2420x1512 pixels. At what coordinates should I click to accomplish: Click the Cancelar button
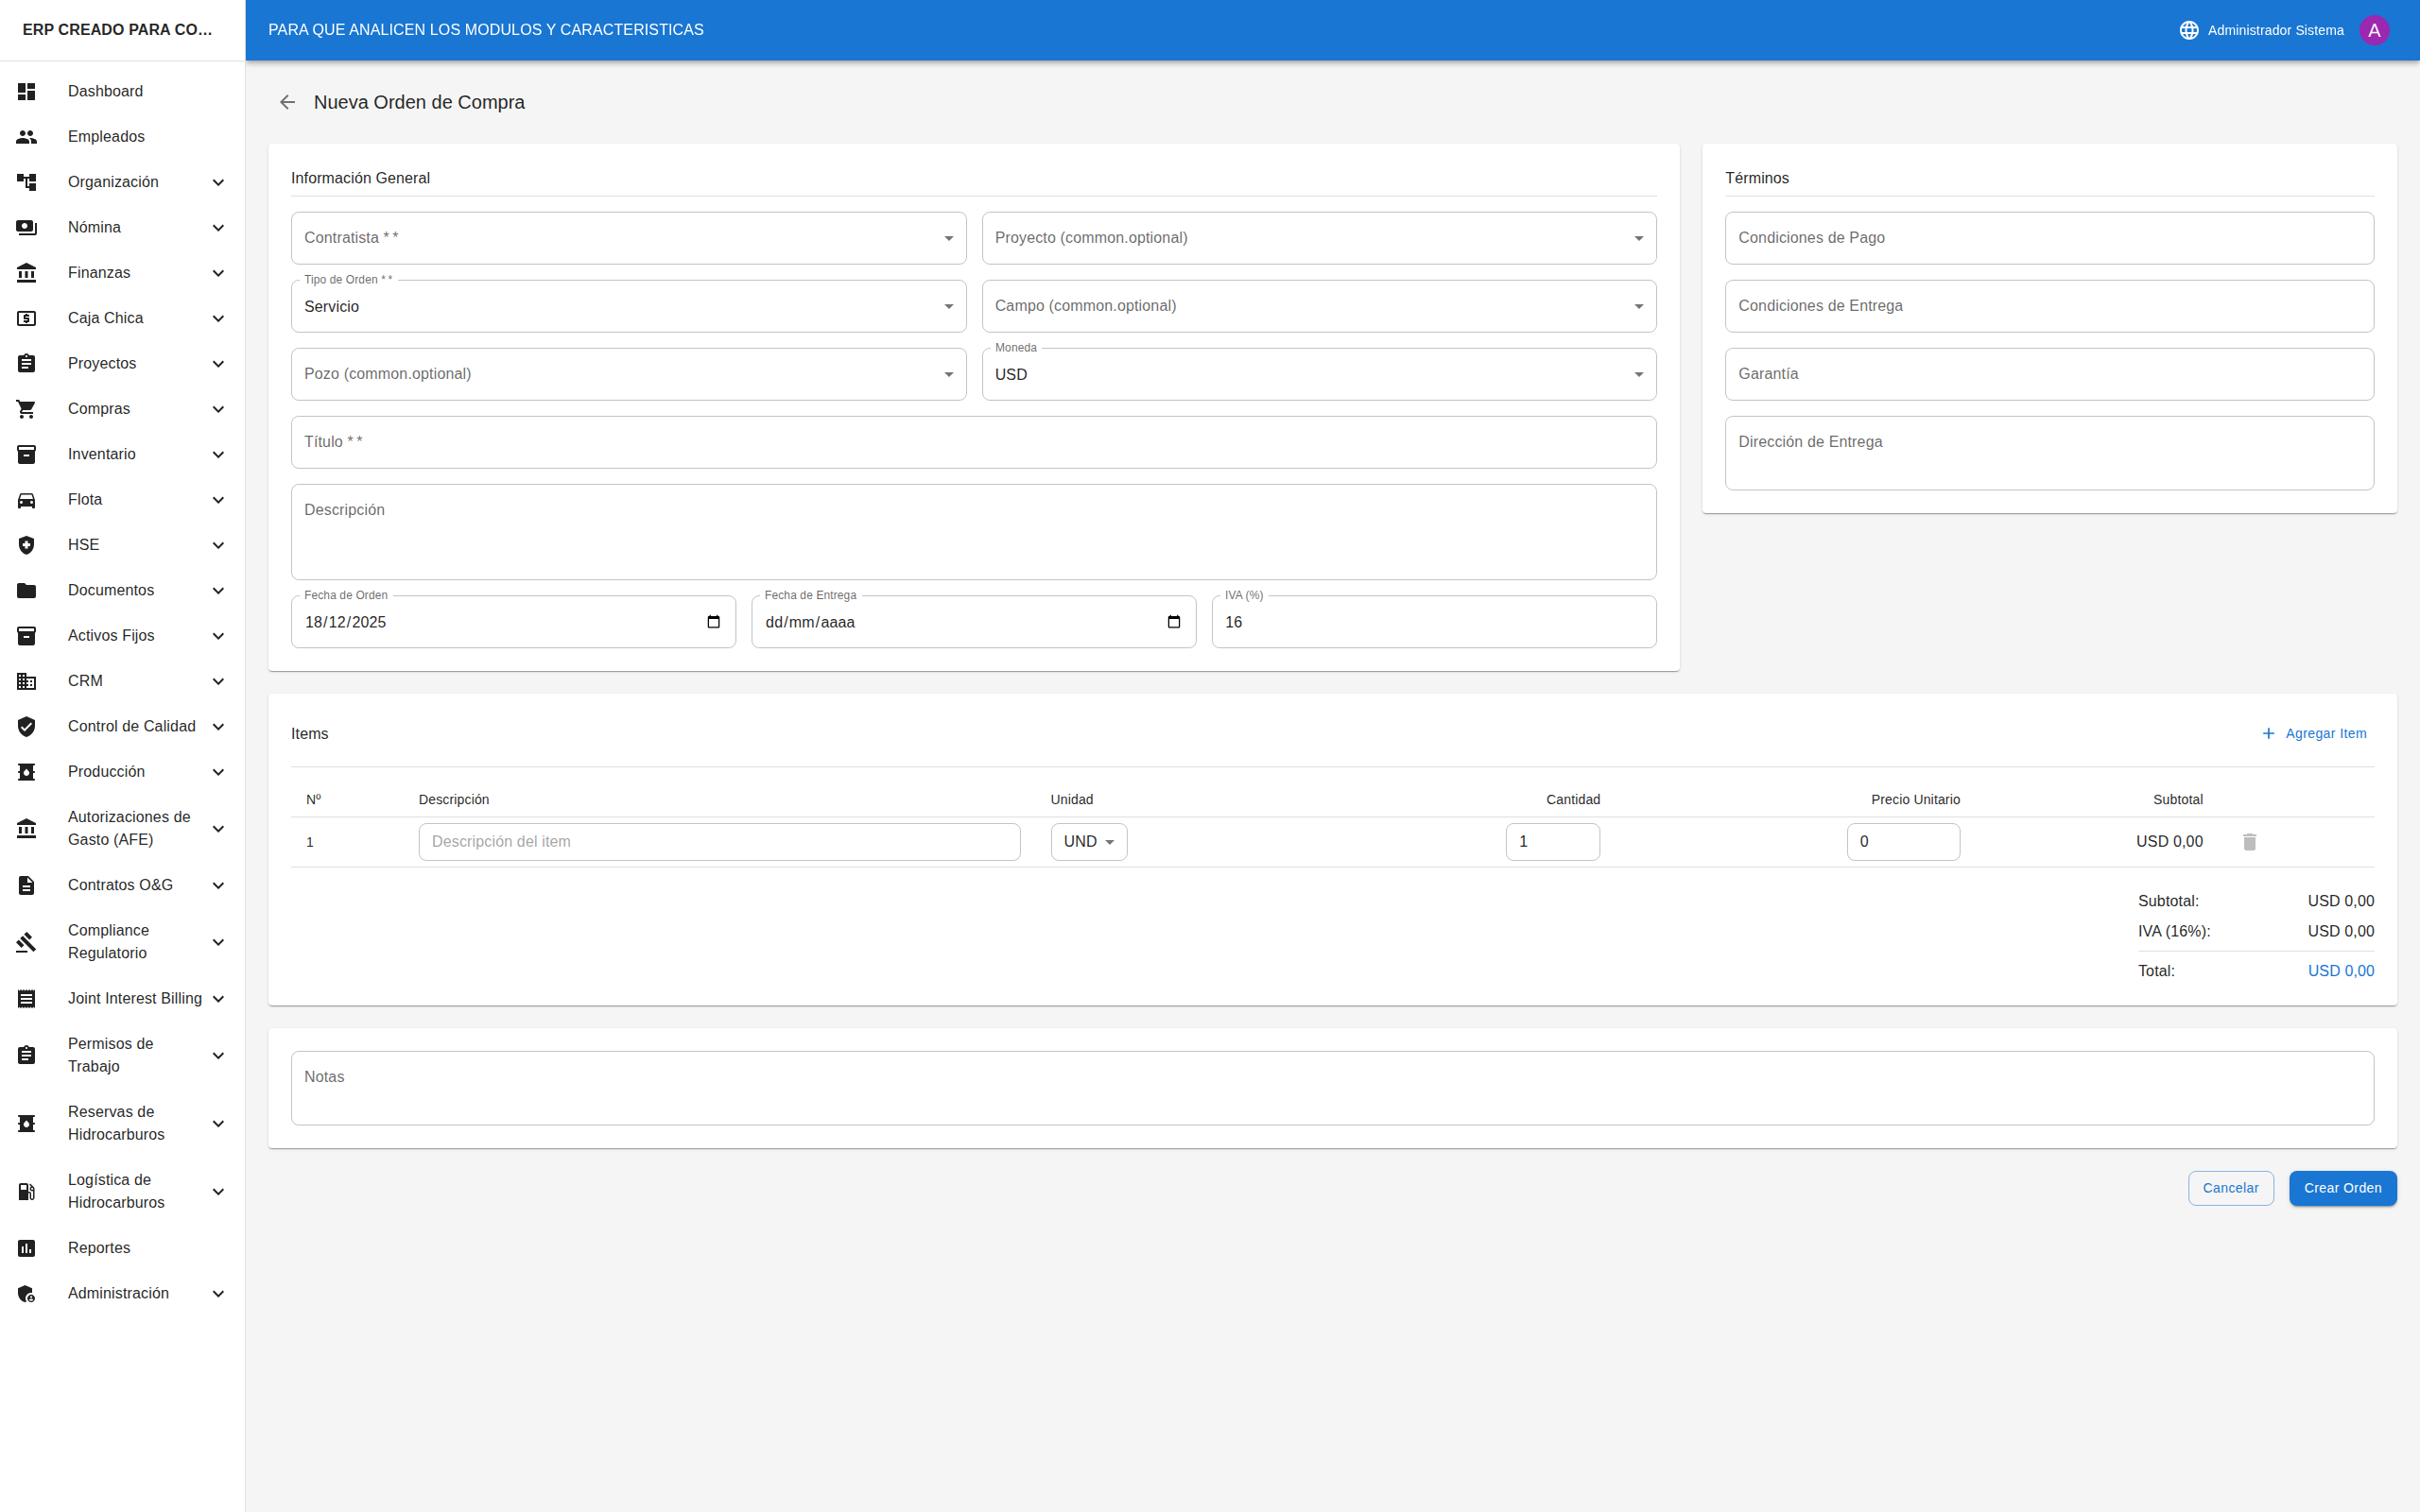[x=2230, y=1188]
